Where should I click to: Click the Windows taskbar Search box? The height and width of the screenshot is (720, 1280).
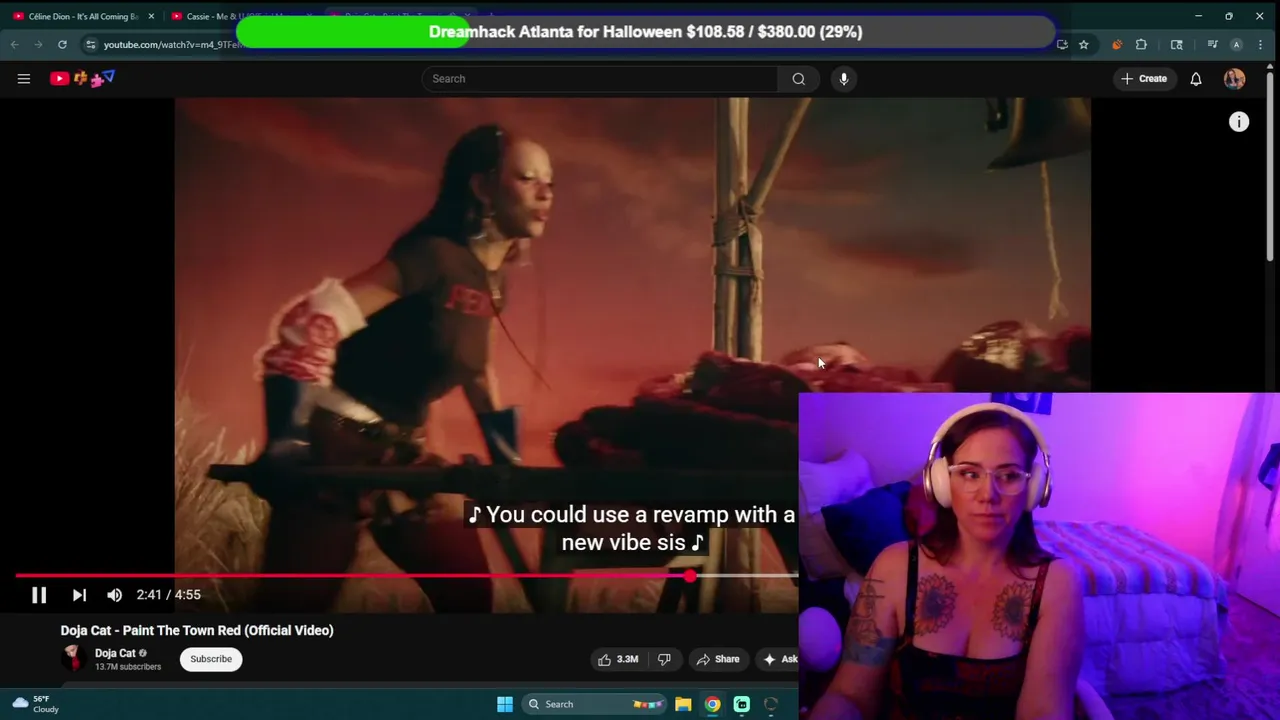(592, 704)
